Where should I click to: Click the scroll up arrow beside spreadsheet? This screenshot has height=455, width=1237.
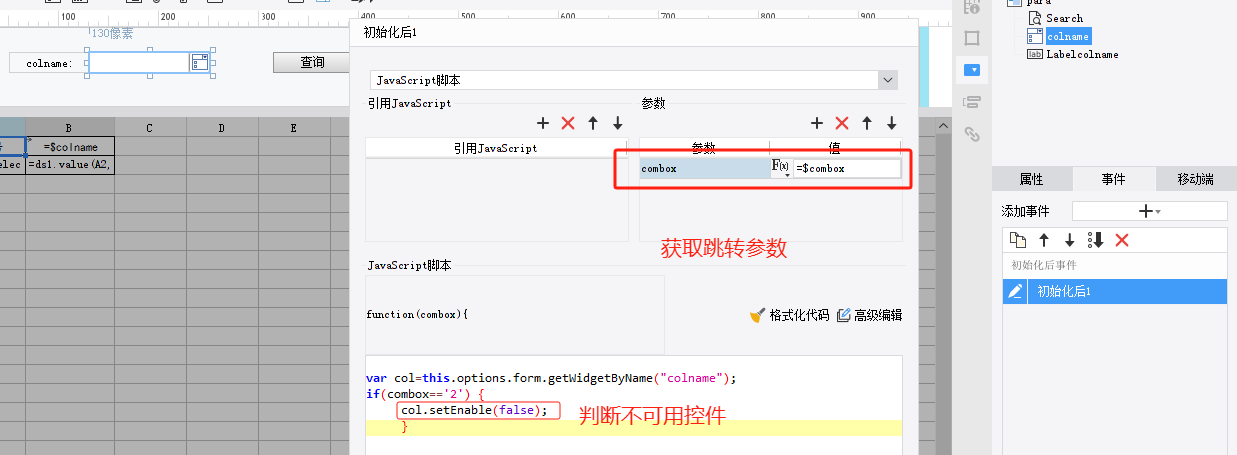tap(942, 126)
